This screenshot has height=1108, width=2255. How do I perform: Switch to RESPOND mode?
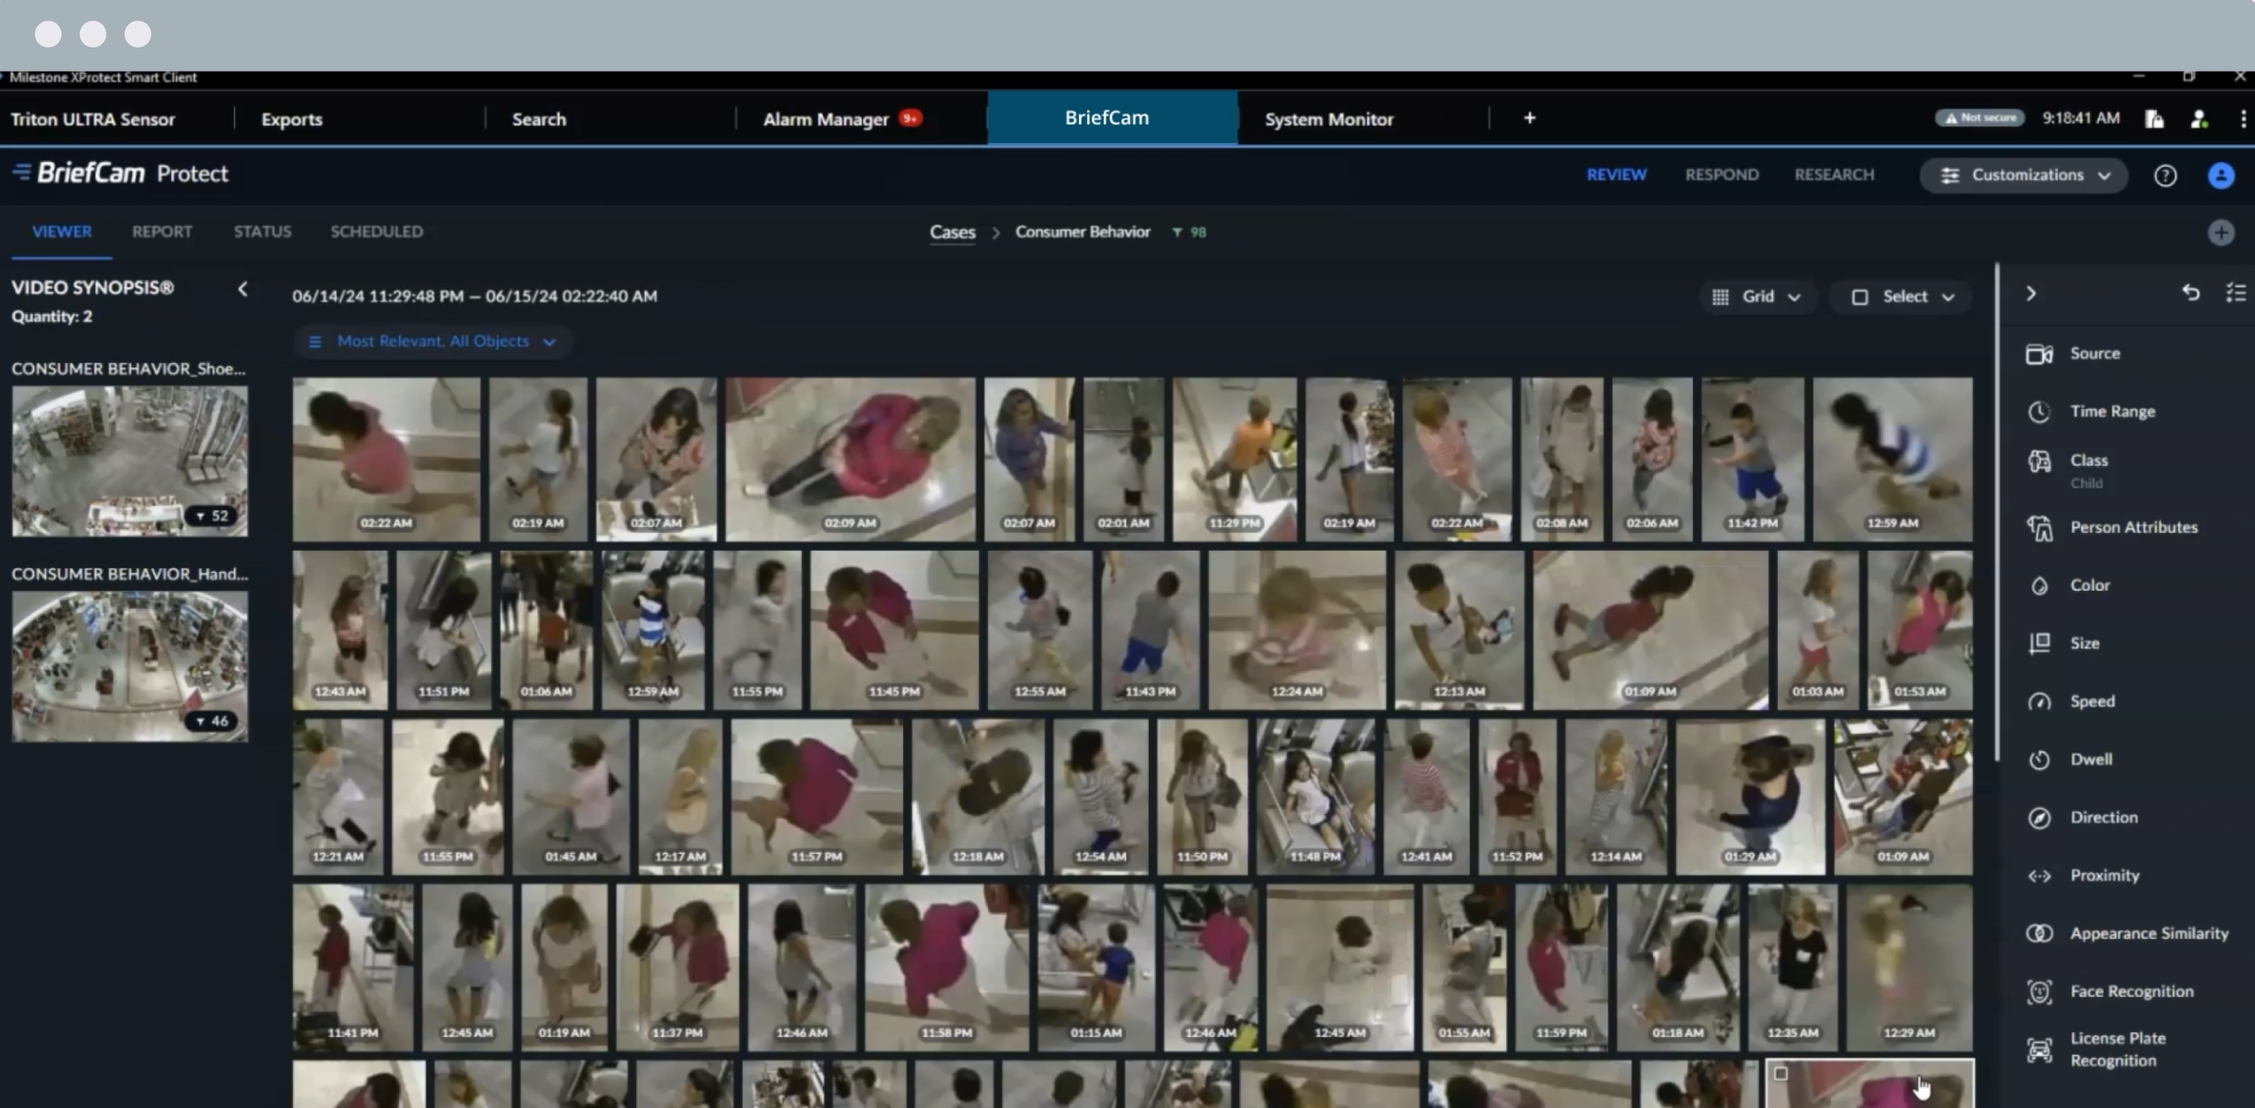[1721, 175]
